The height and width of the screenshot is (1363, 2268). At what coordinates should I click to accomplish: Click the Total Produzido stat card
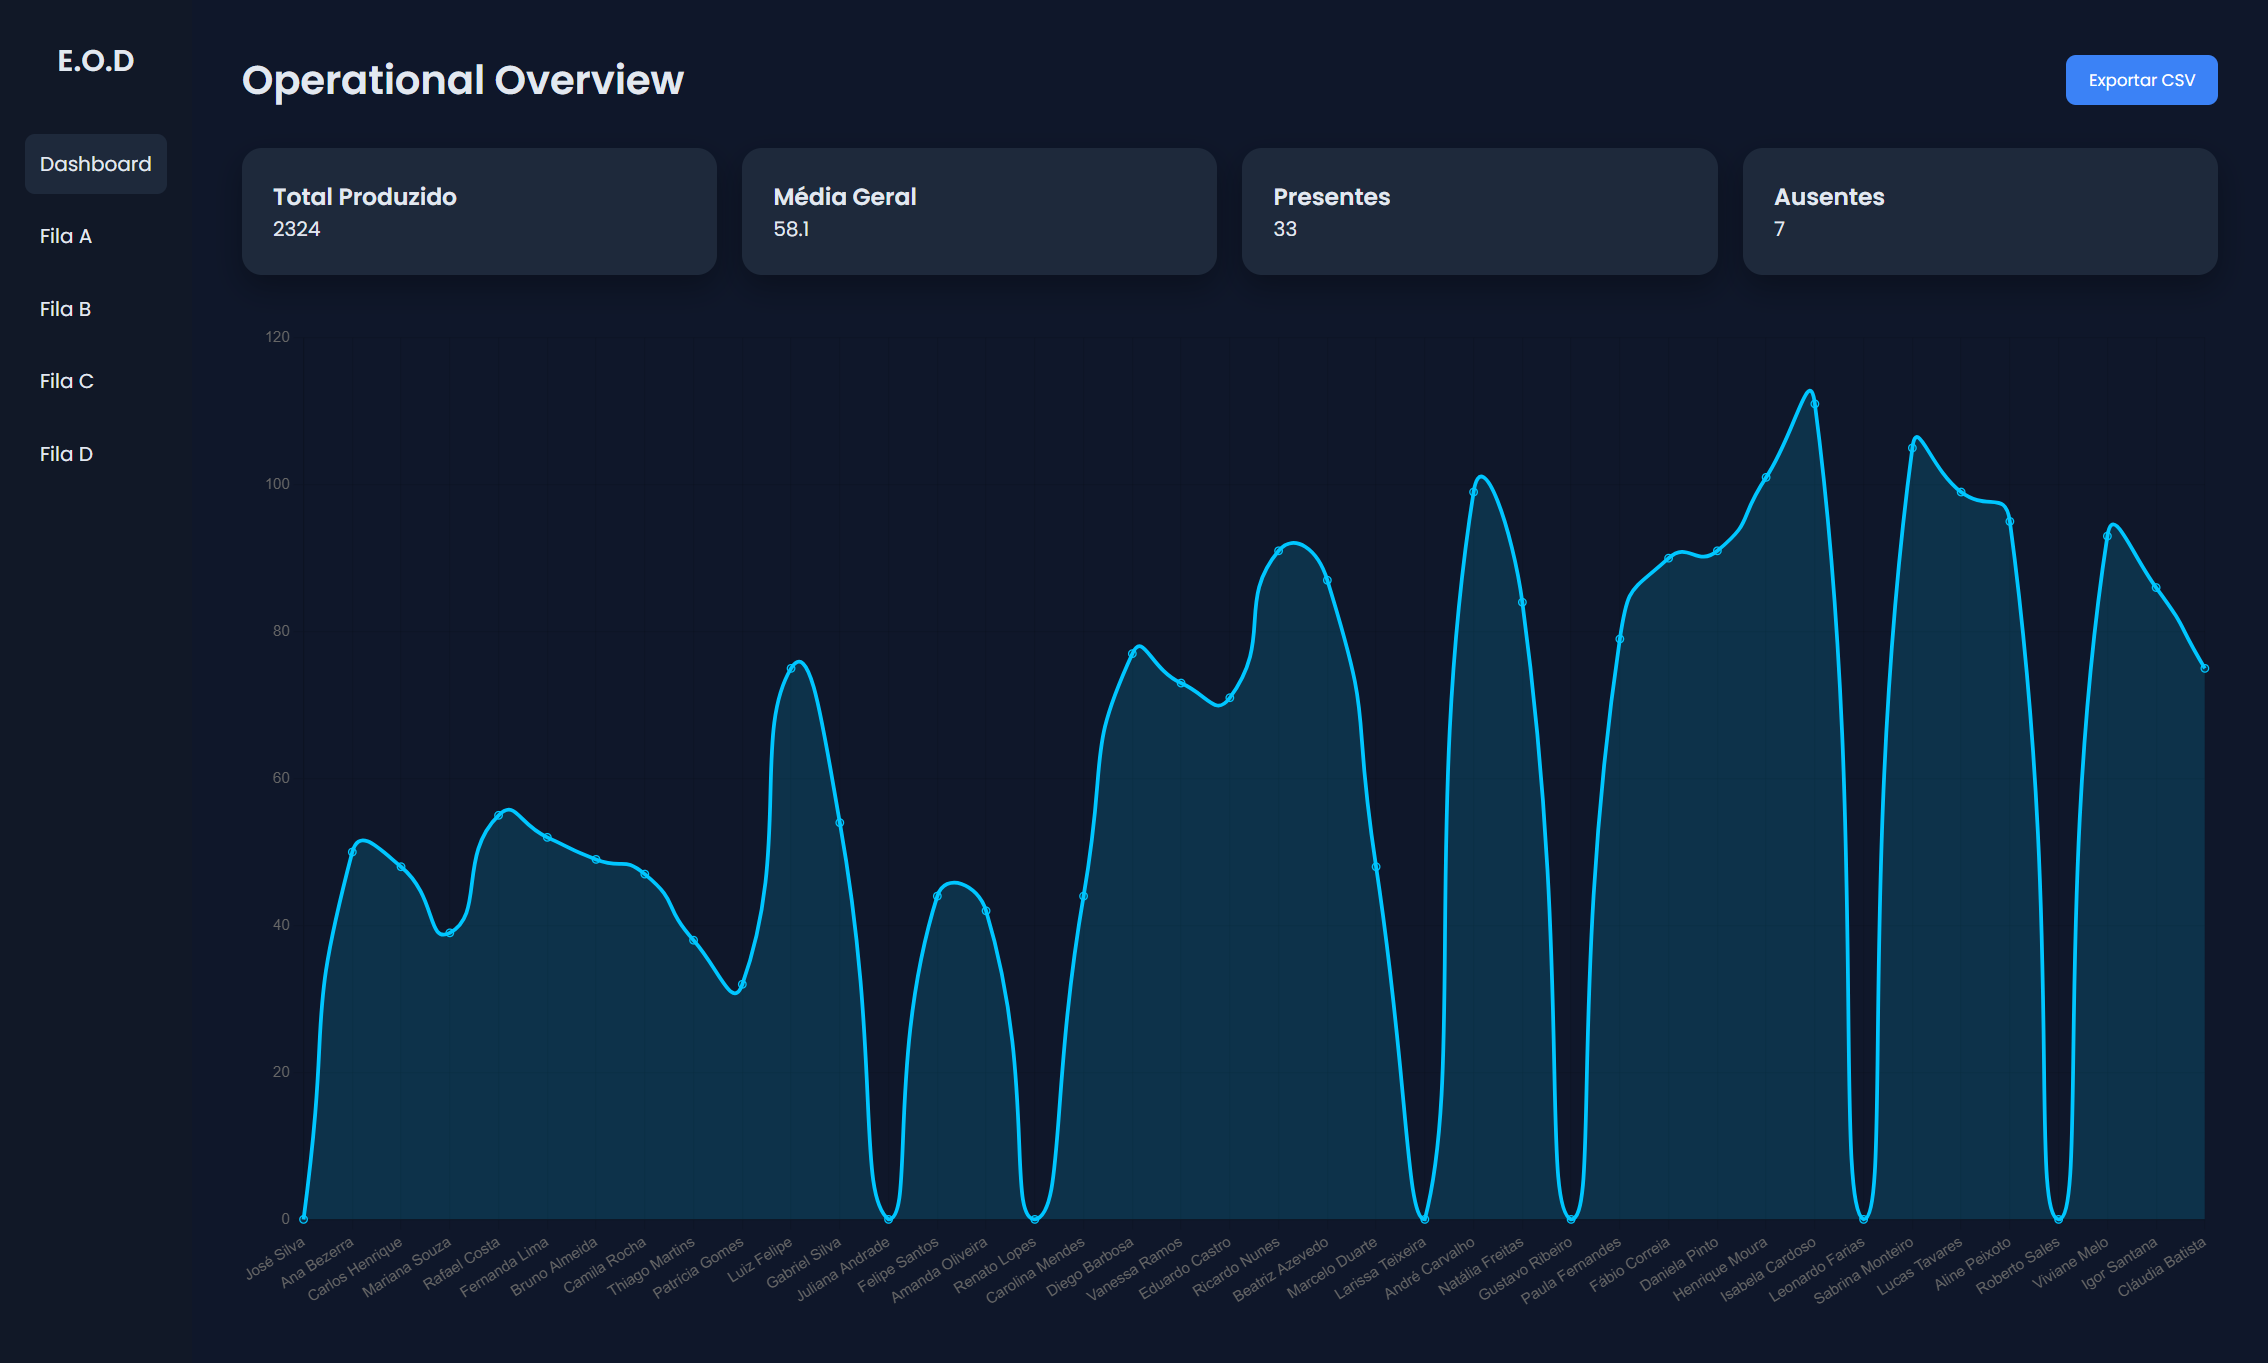(x=478, y=211)
